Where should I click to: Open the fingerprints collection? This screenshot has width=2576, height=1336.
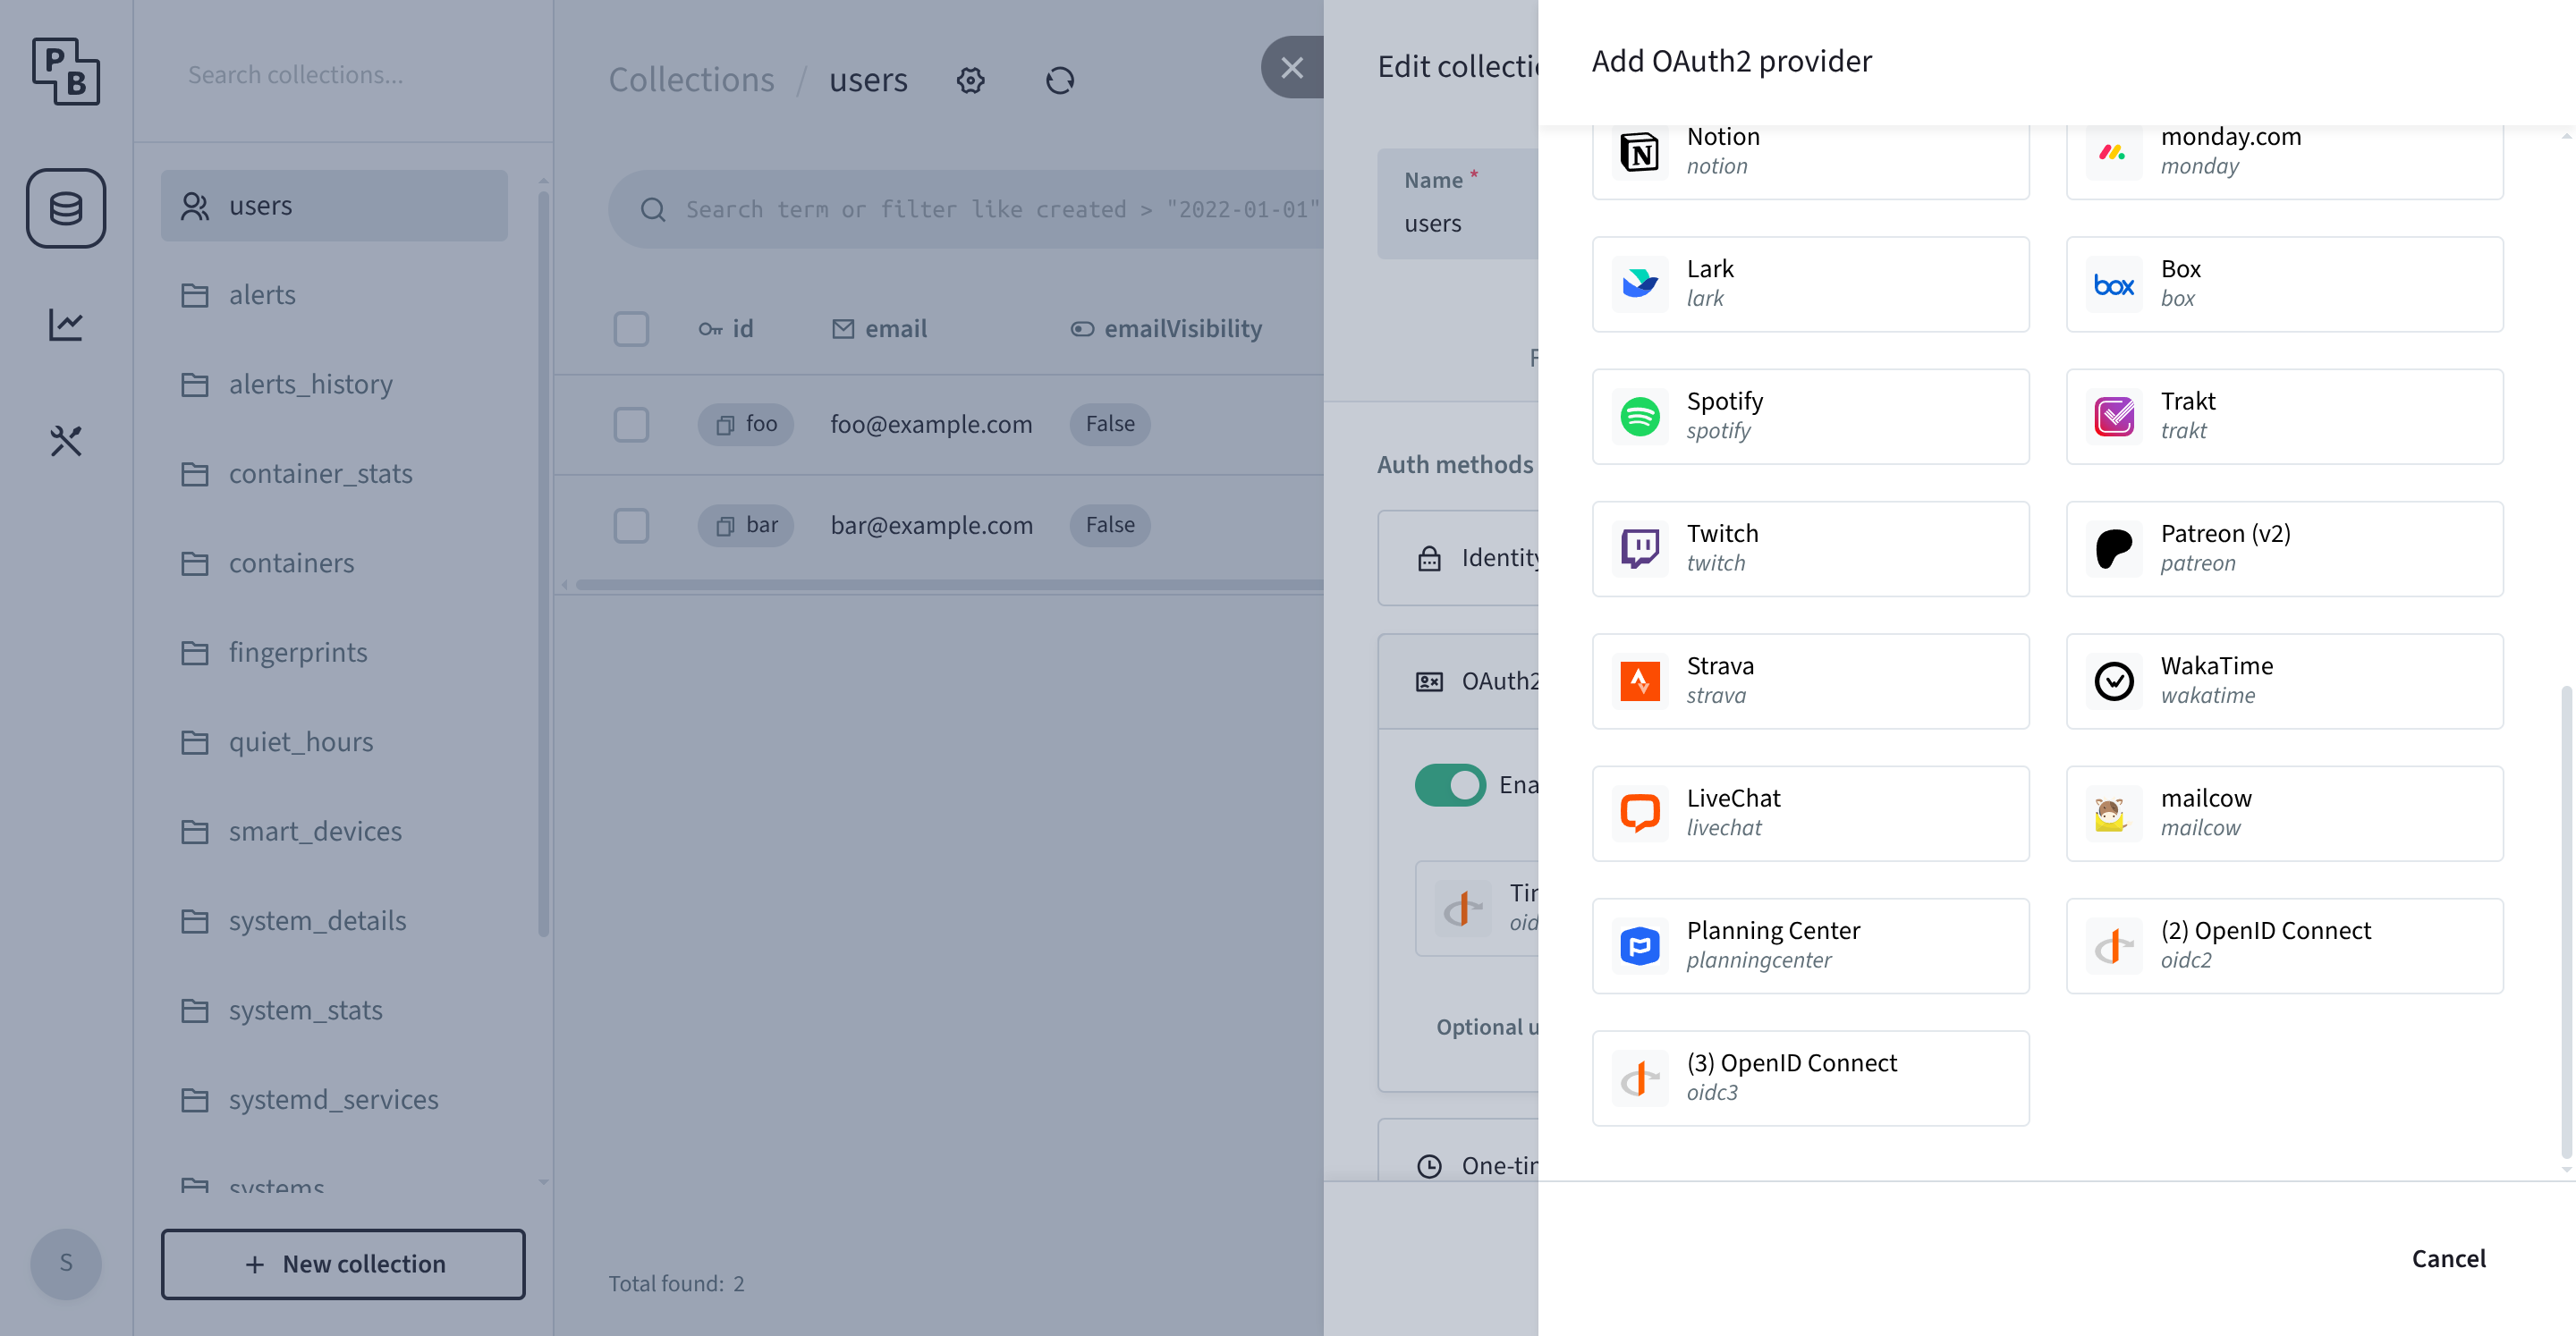[x=334, y=652]
